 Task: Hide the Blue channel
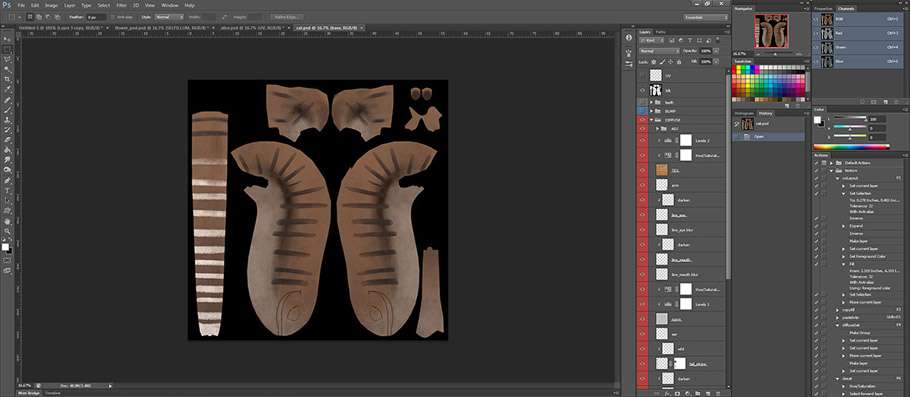click(x=817, y=62)
